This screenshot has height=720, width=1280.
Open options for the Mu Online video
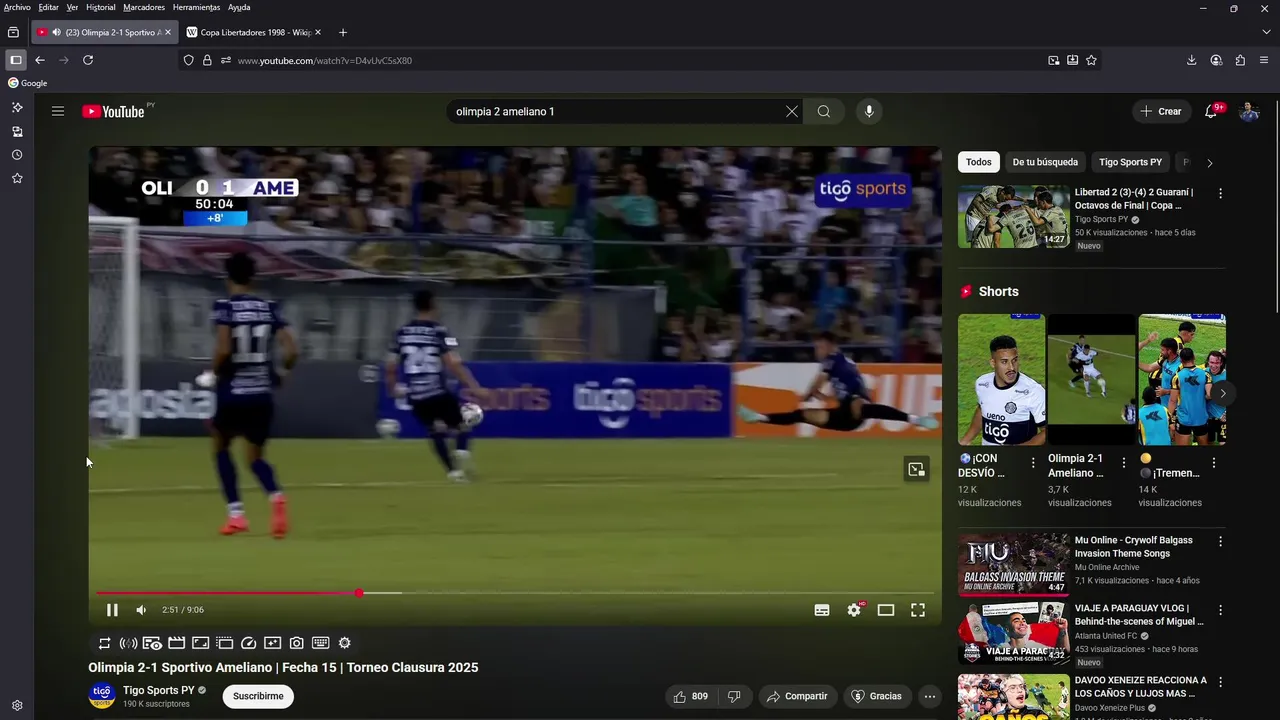click(1220, 541)
